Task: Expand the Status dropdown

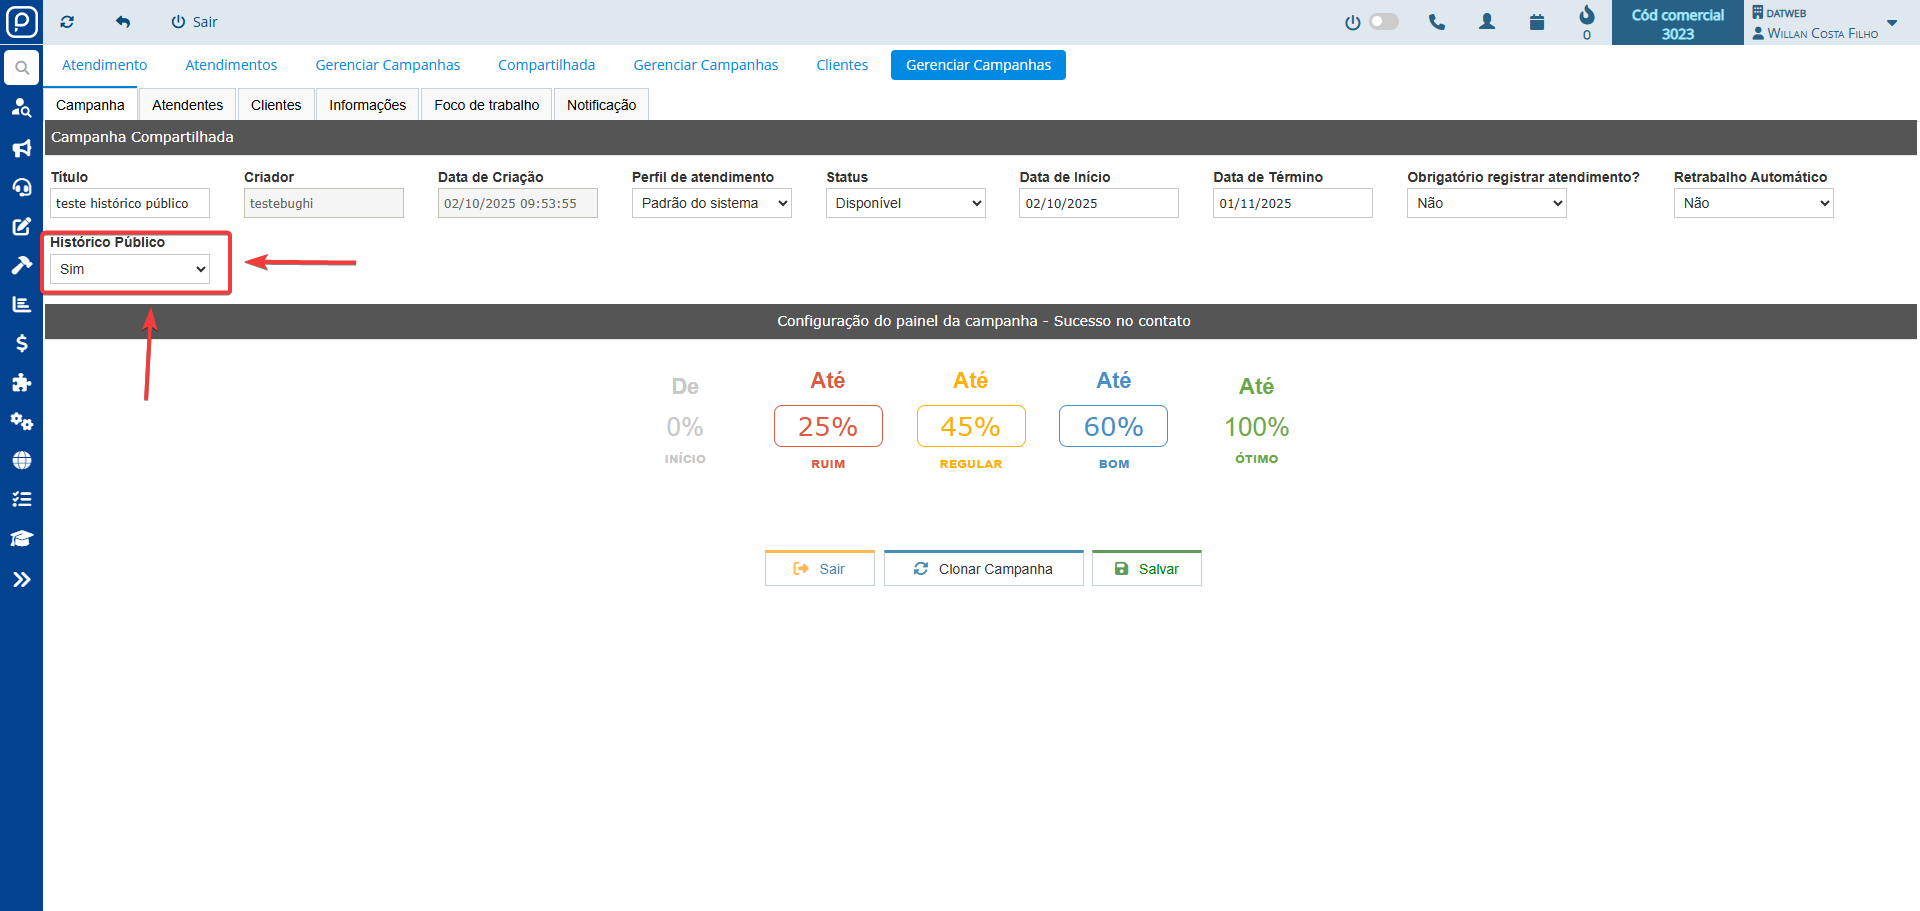Action: [x=905, y=203]
